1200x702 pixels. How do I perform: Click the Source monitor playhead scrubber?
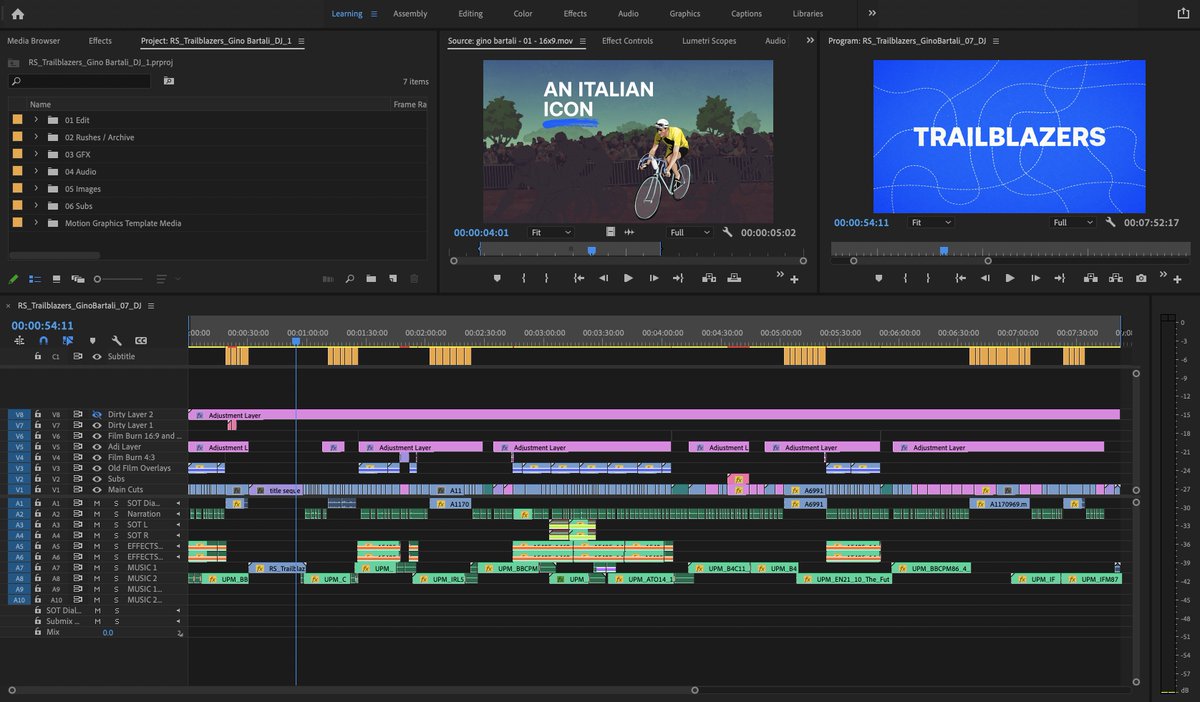click(591, 251)
